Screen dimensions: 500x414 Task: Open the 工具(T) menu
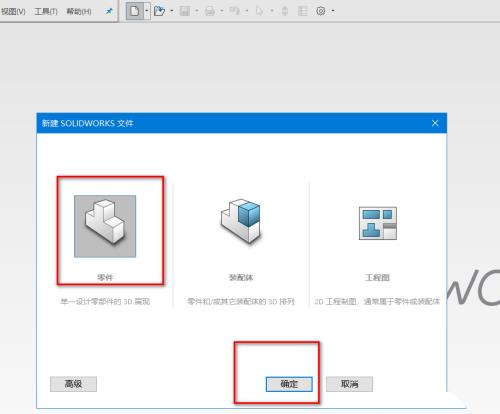(x=46, y=12)
